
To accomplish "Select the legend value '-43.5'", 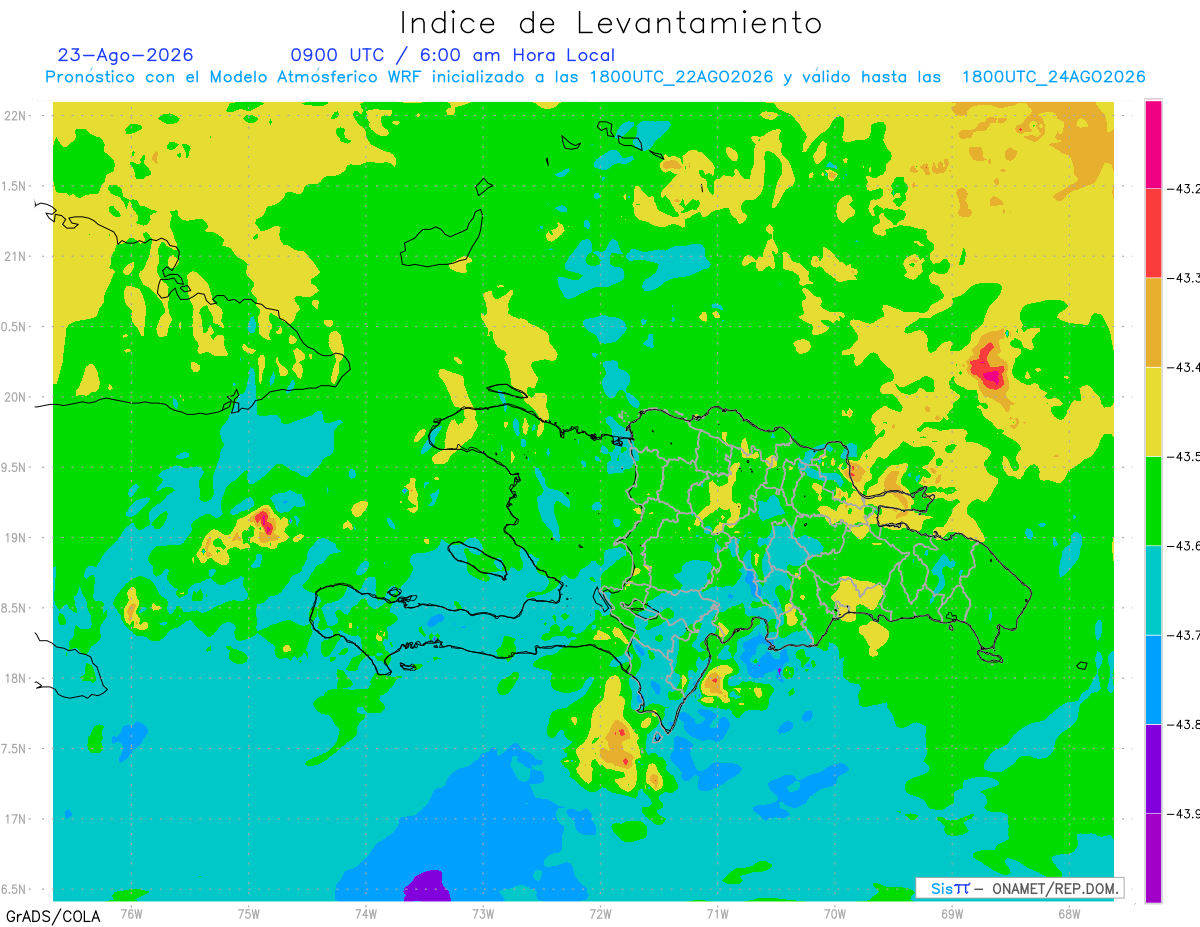I will tap(1184, 456).
